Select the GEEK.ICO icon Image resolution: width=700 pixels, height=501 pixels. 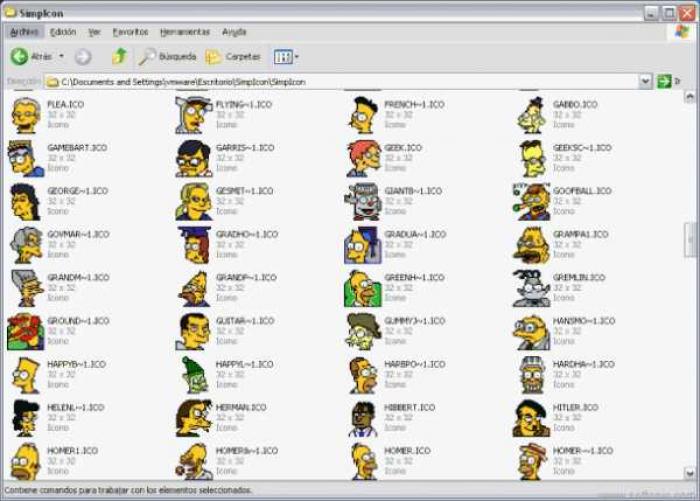[363, 159]
